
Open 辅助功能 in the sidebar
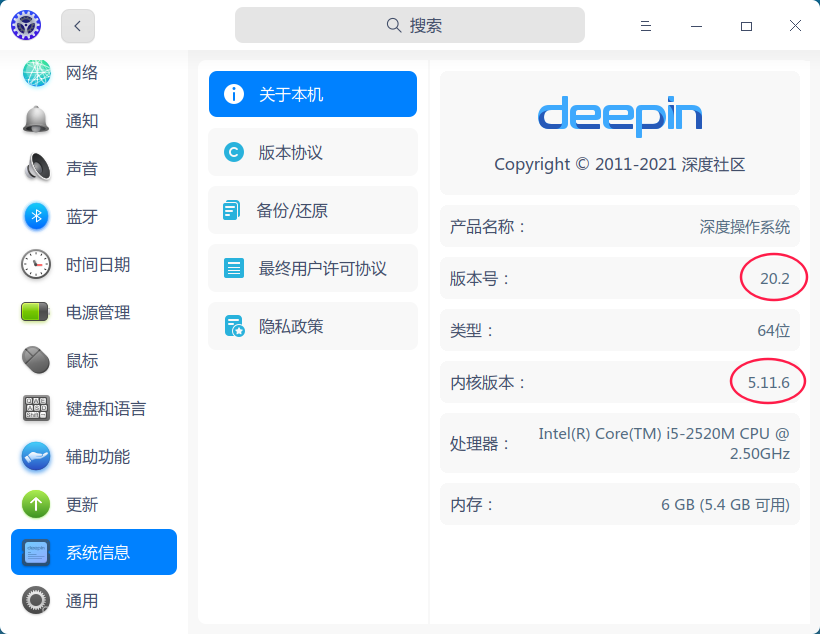tap(94, 457)
